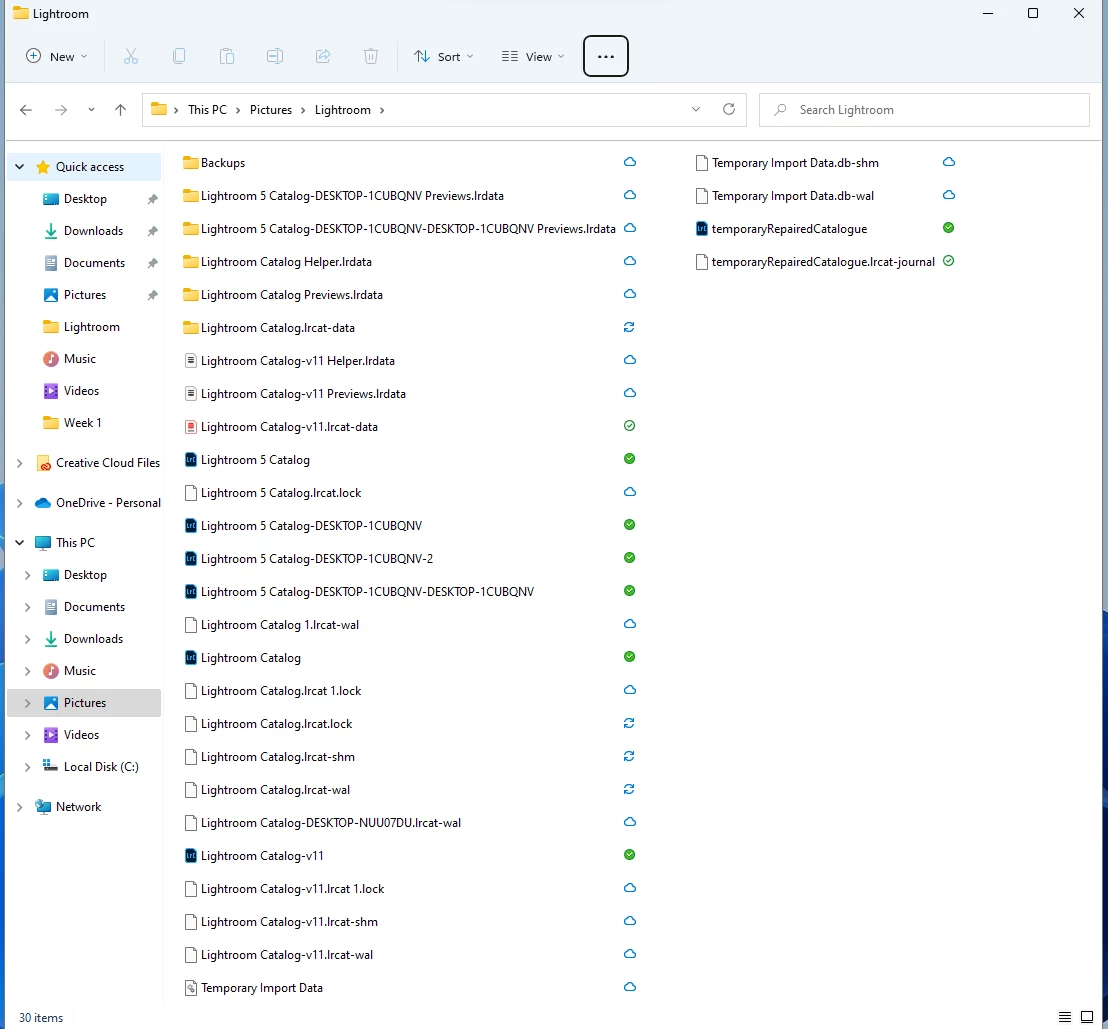Click This PC in the address breadcrumb

pyautogui.click(x=207, y=110)
